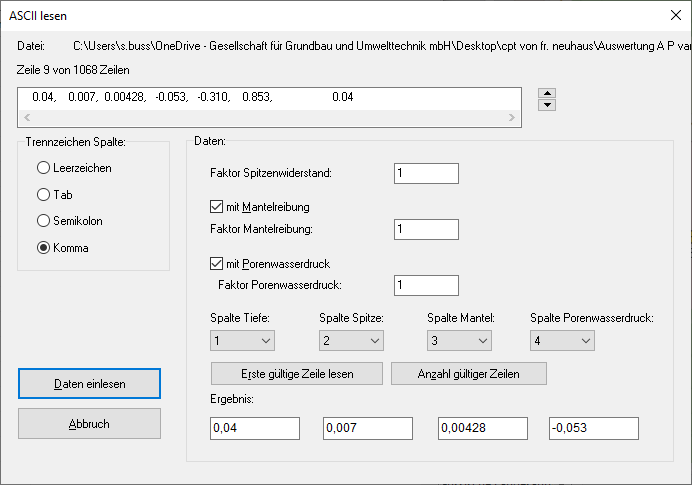This screenshot has width=692, height=485.
Task: Toggle the mit Porenwasserdruck checkbox
Action: click(x=218, y=264)
